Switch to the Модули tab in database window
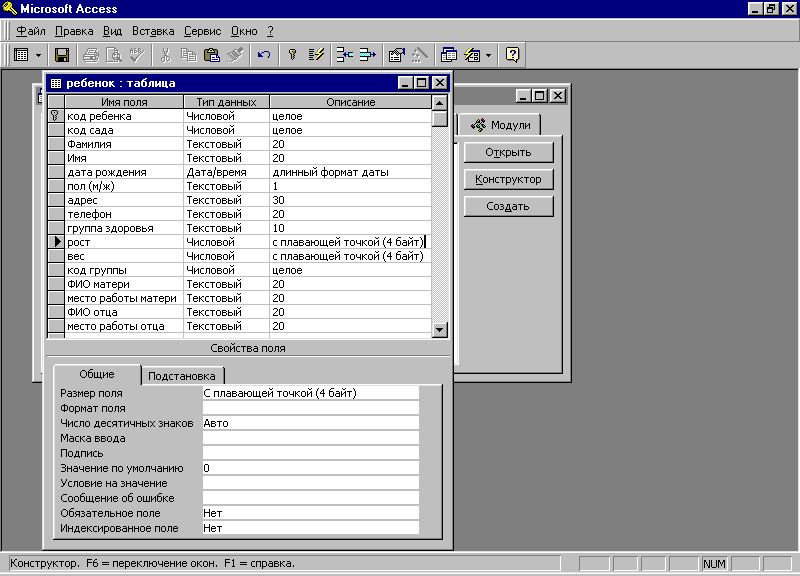The width and height of the screenshot is (800, 576). coord(500,125)
